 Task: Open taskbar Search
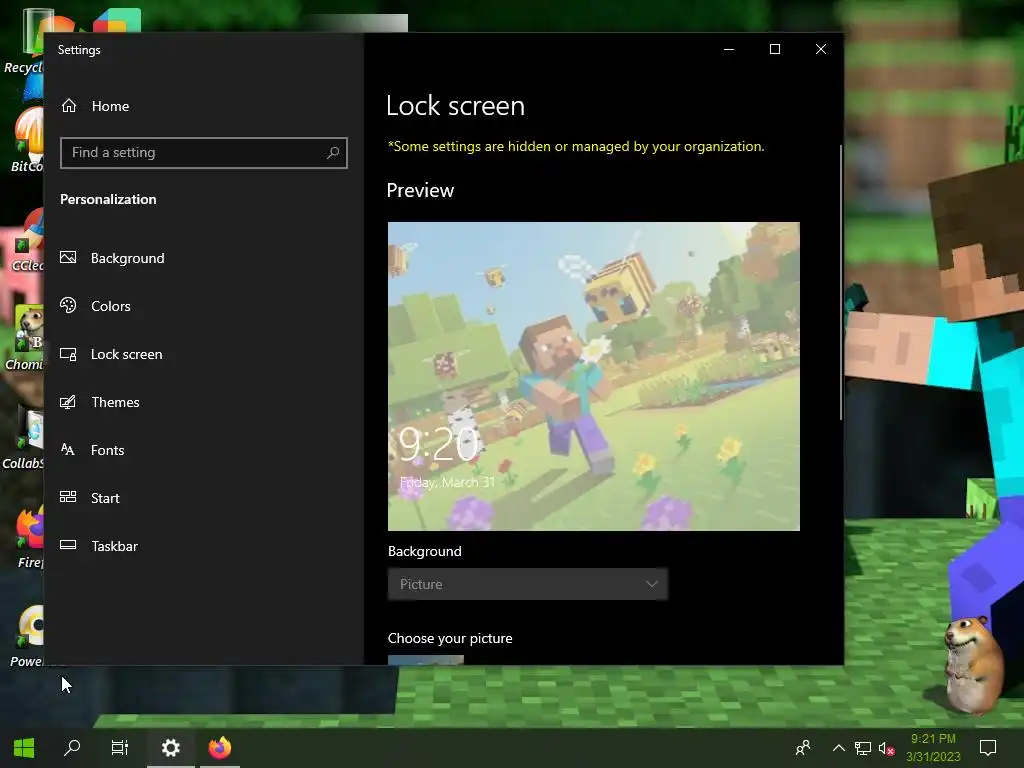tap(72, 748)
